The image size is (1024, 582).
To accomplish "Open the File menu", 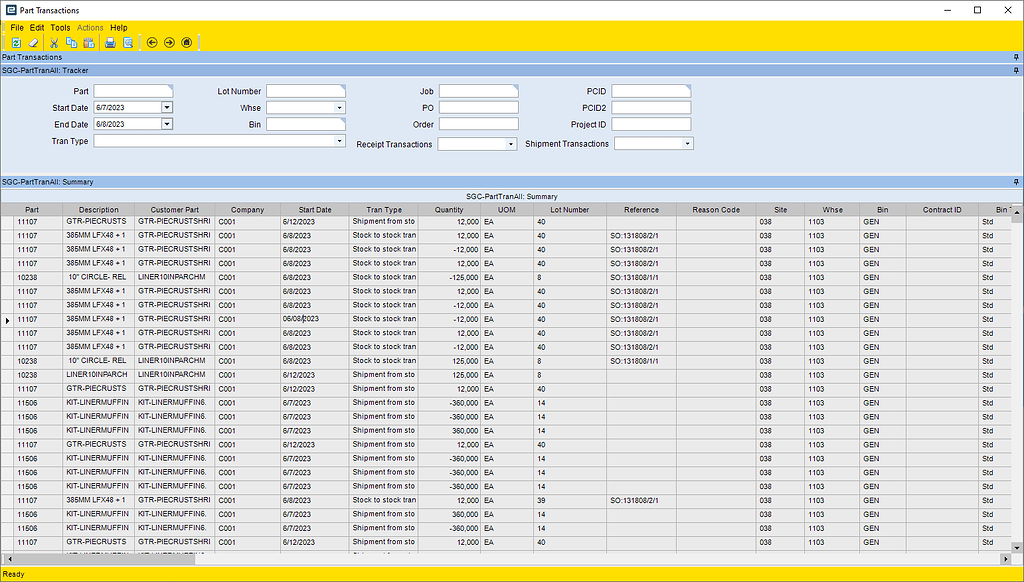I will (x=15, y=27).
